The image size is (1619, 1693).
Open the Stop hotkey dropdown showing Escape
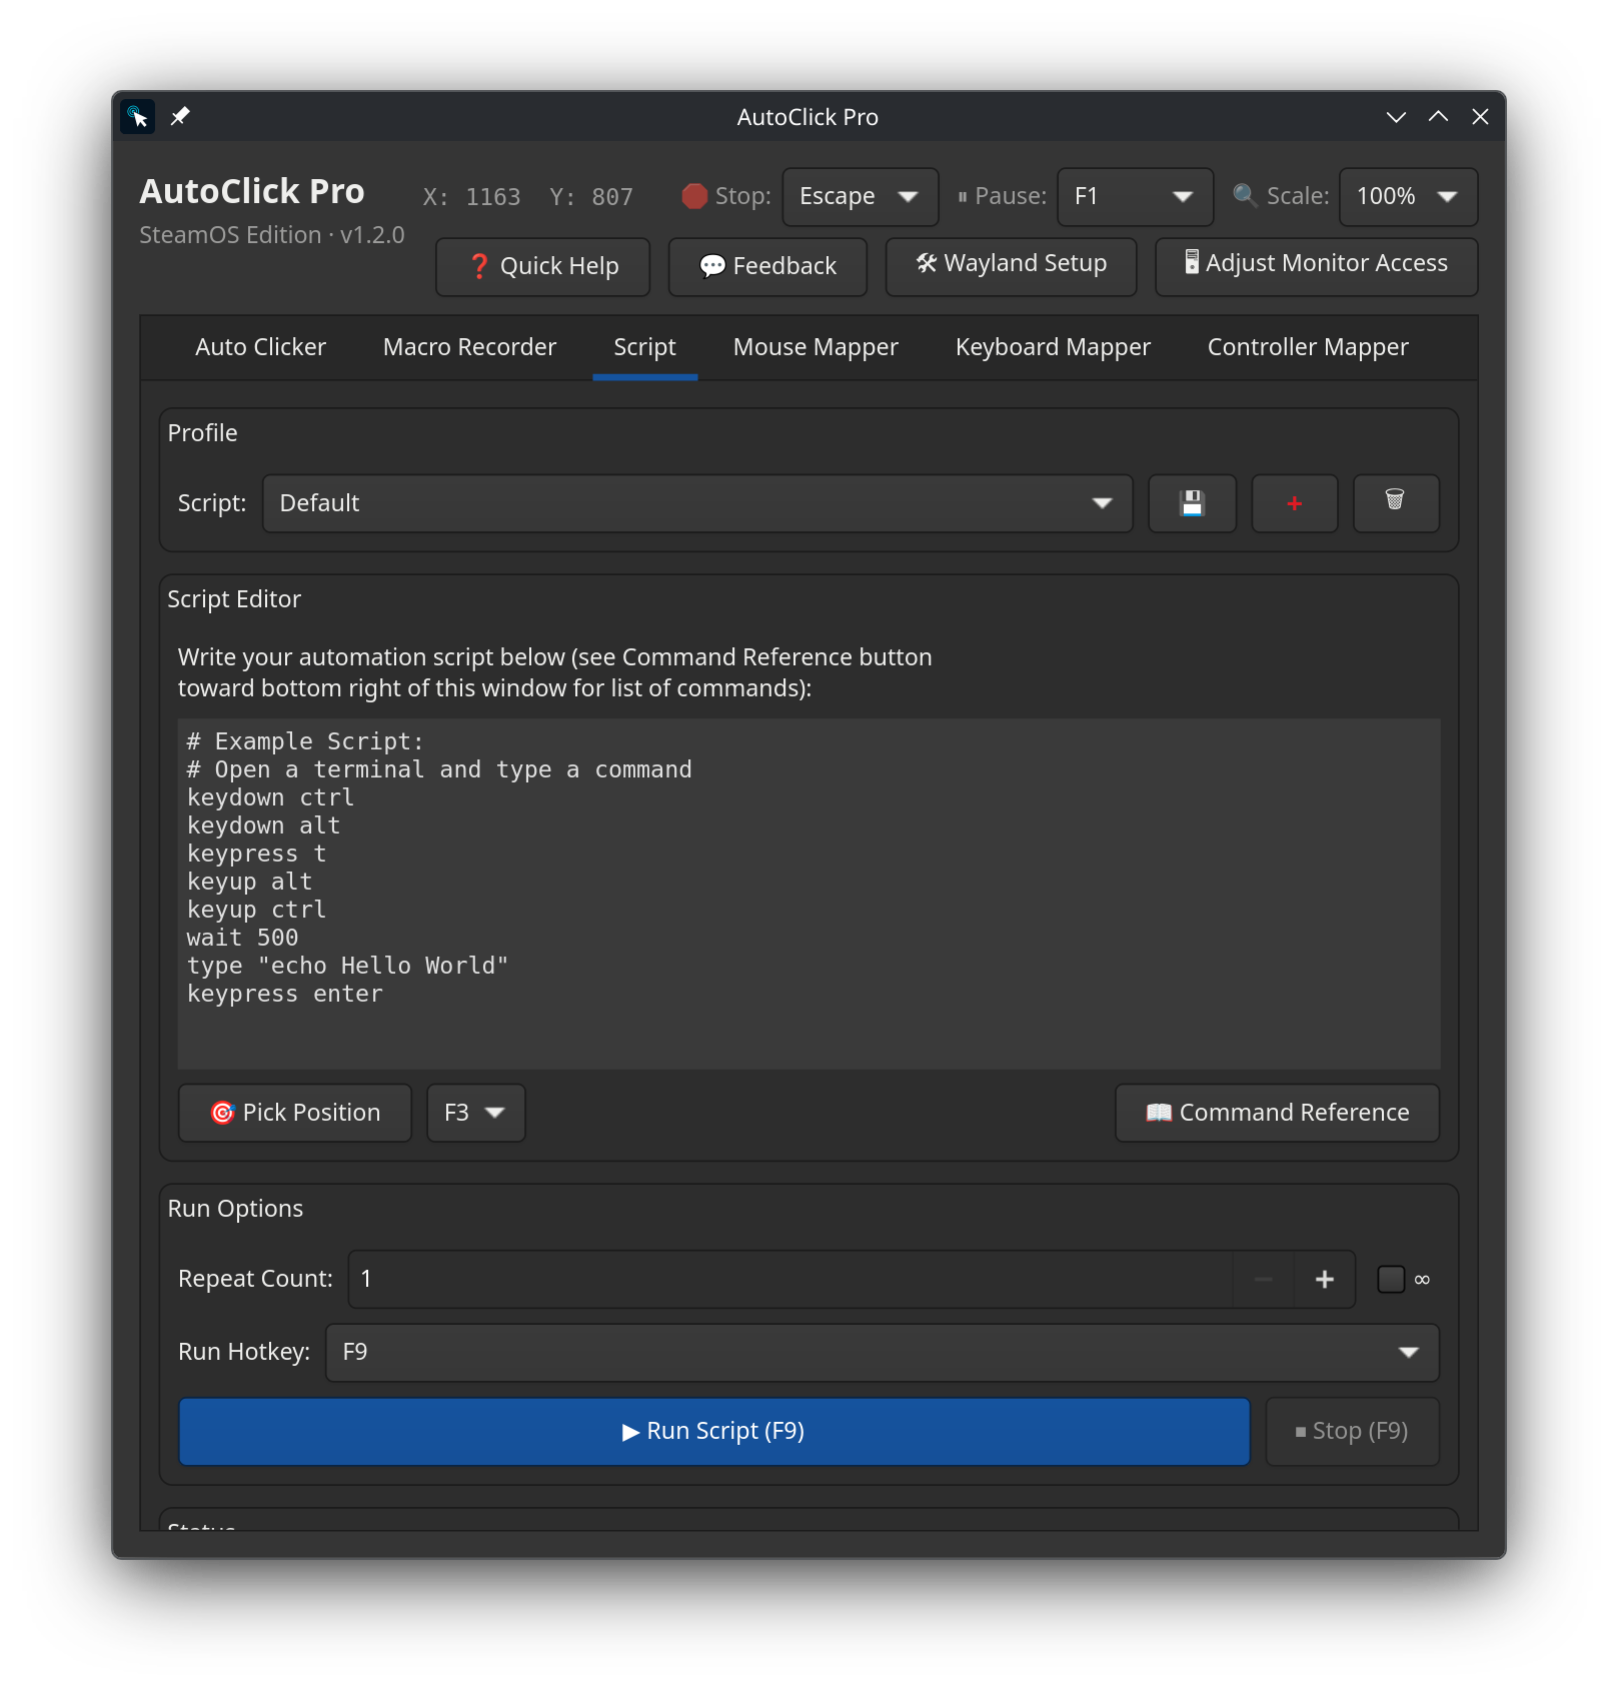[860, 197]
